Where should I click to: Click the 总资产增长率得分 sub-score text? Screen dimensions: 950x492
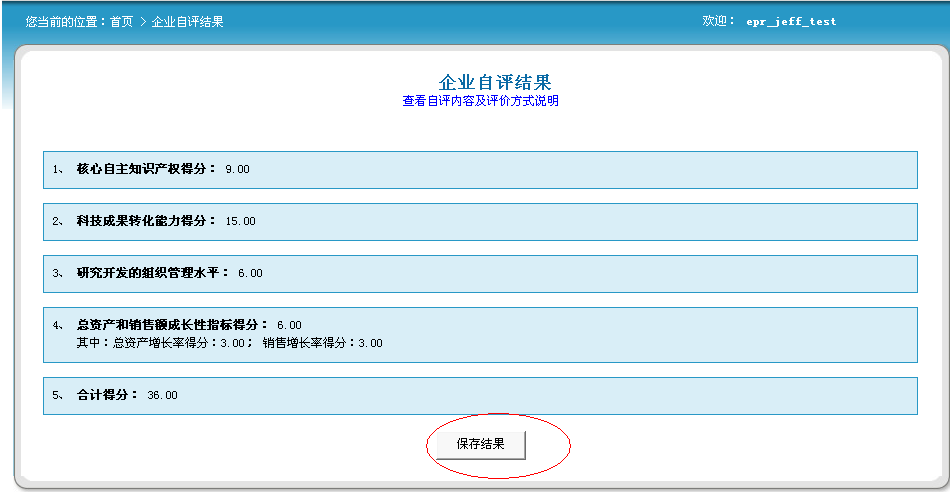click(x=160, y=343)
